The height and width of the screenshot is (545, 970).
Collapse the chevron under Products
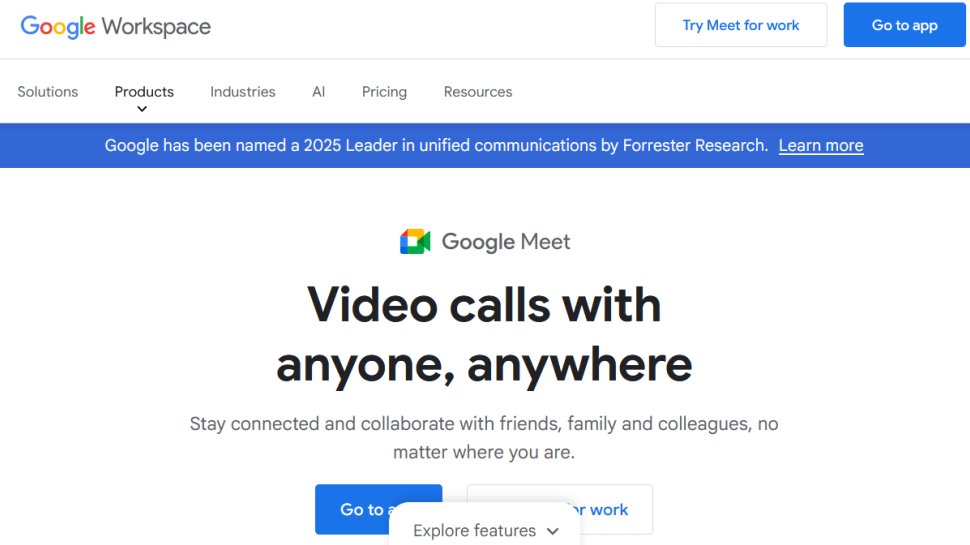tap(142, 109)
